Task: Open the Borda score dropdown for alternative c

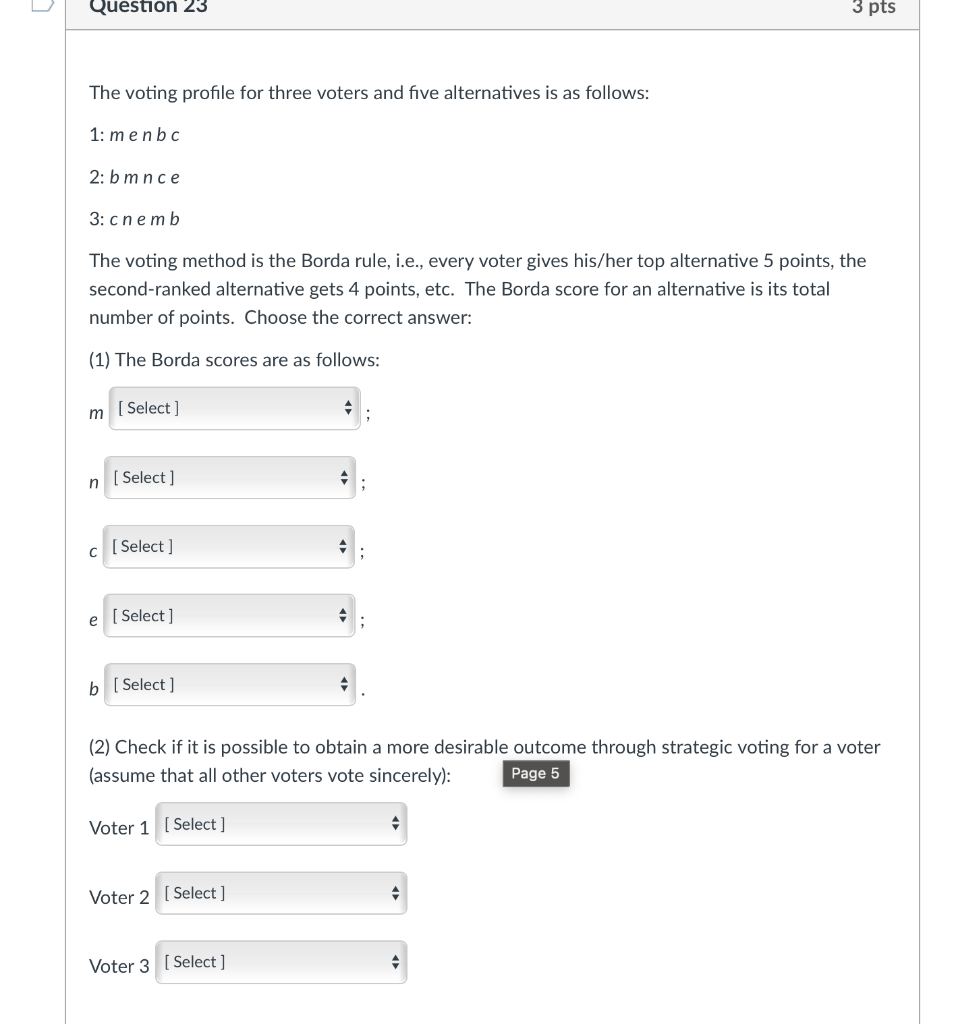Action: pyautogui.click(x=228, y=546)
